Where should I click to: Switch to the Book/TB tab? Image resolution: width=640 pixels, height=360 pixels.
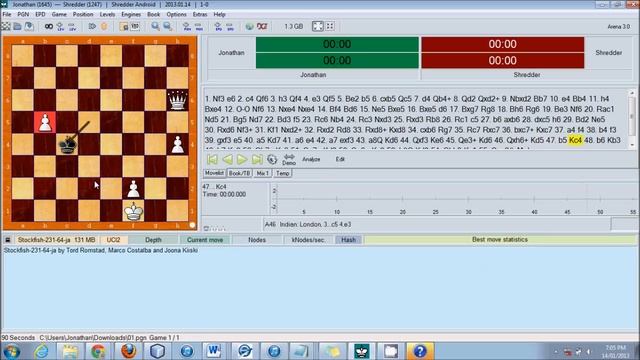point(239,173)
